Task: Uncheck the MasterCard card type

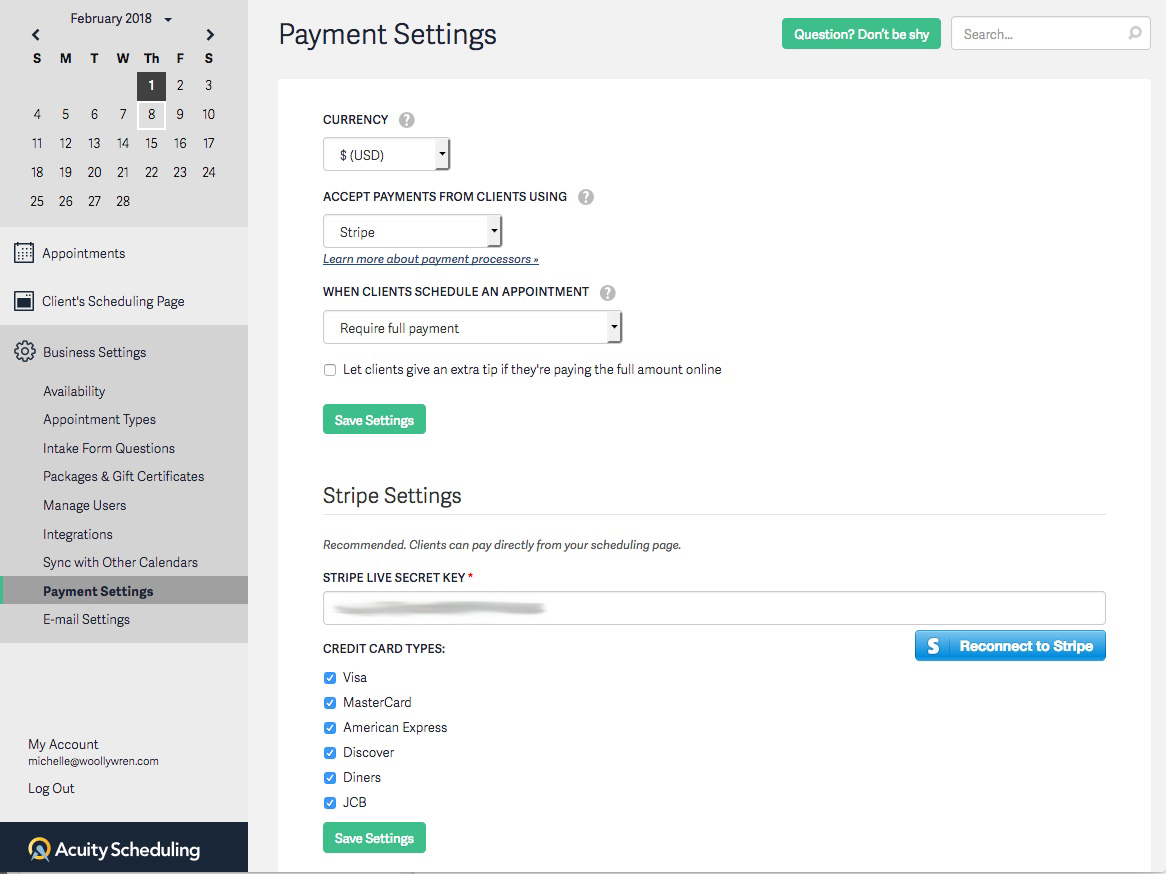Action: [330, 703]
